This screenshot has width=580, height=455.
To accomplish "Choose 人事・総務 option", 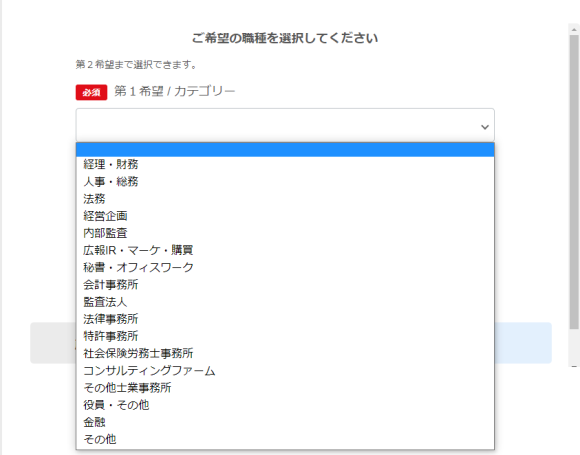I will pyautogui.click(x=285, y=182).
